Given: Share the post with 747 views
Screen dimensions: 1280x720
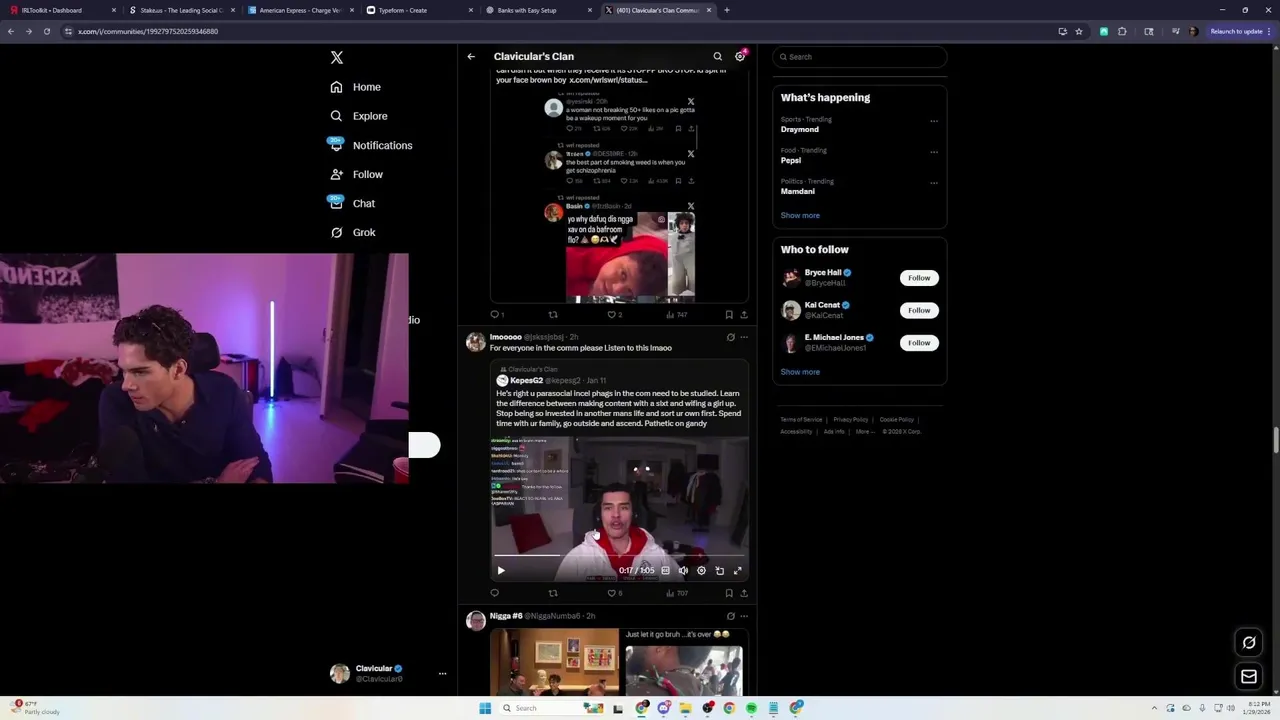Looking at the screenshot, I should pyautogui.click(x=744, y=314).
